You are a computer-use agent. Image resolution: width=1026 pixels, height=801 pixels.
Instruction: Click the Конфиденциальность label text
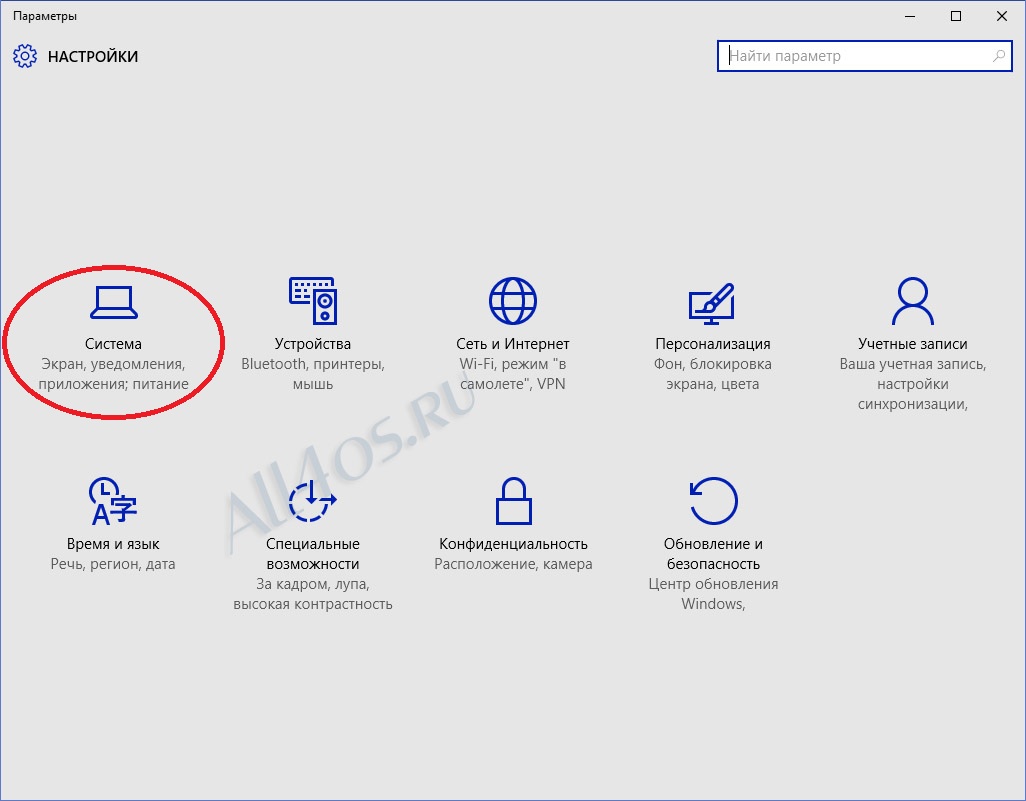(514, 544)
